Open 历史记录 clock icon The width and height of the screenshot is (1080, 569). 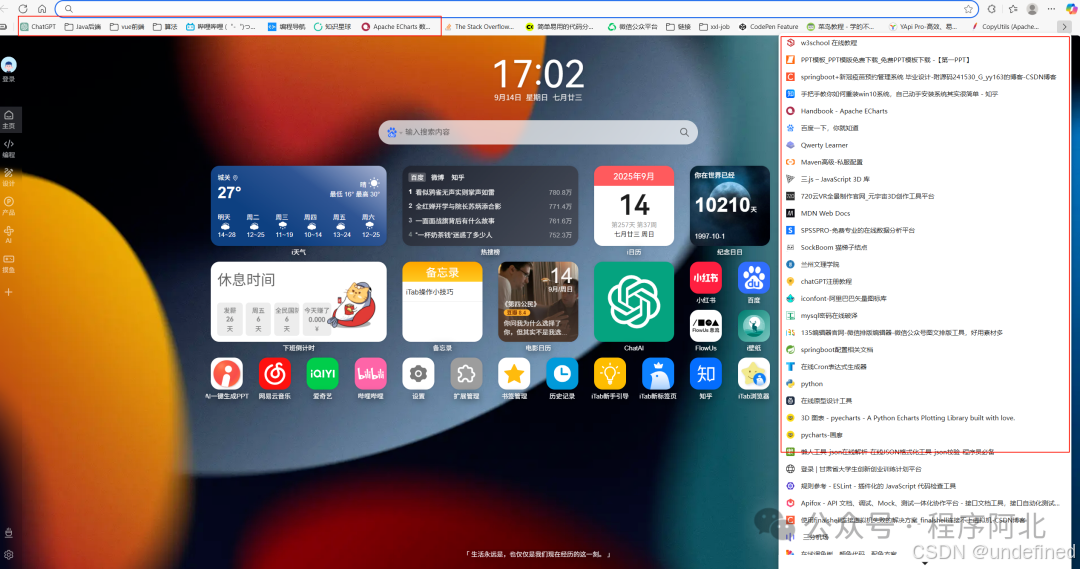coord(562,374)
